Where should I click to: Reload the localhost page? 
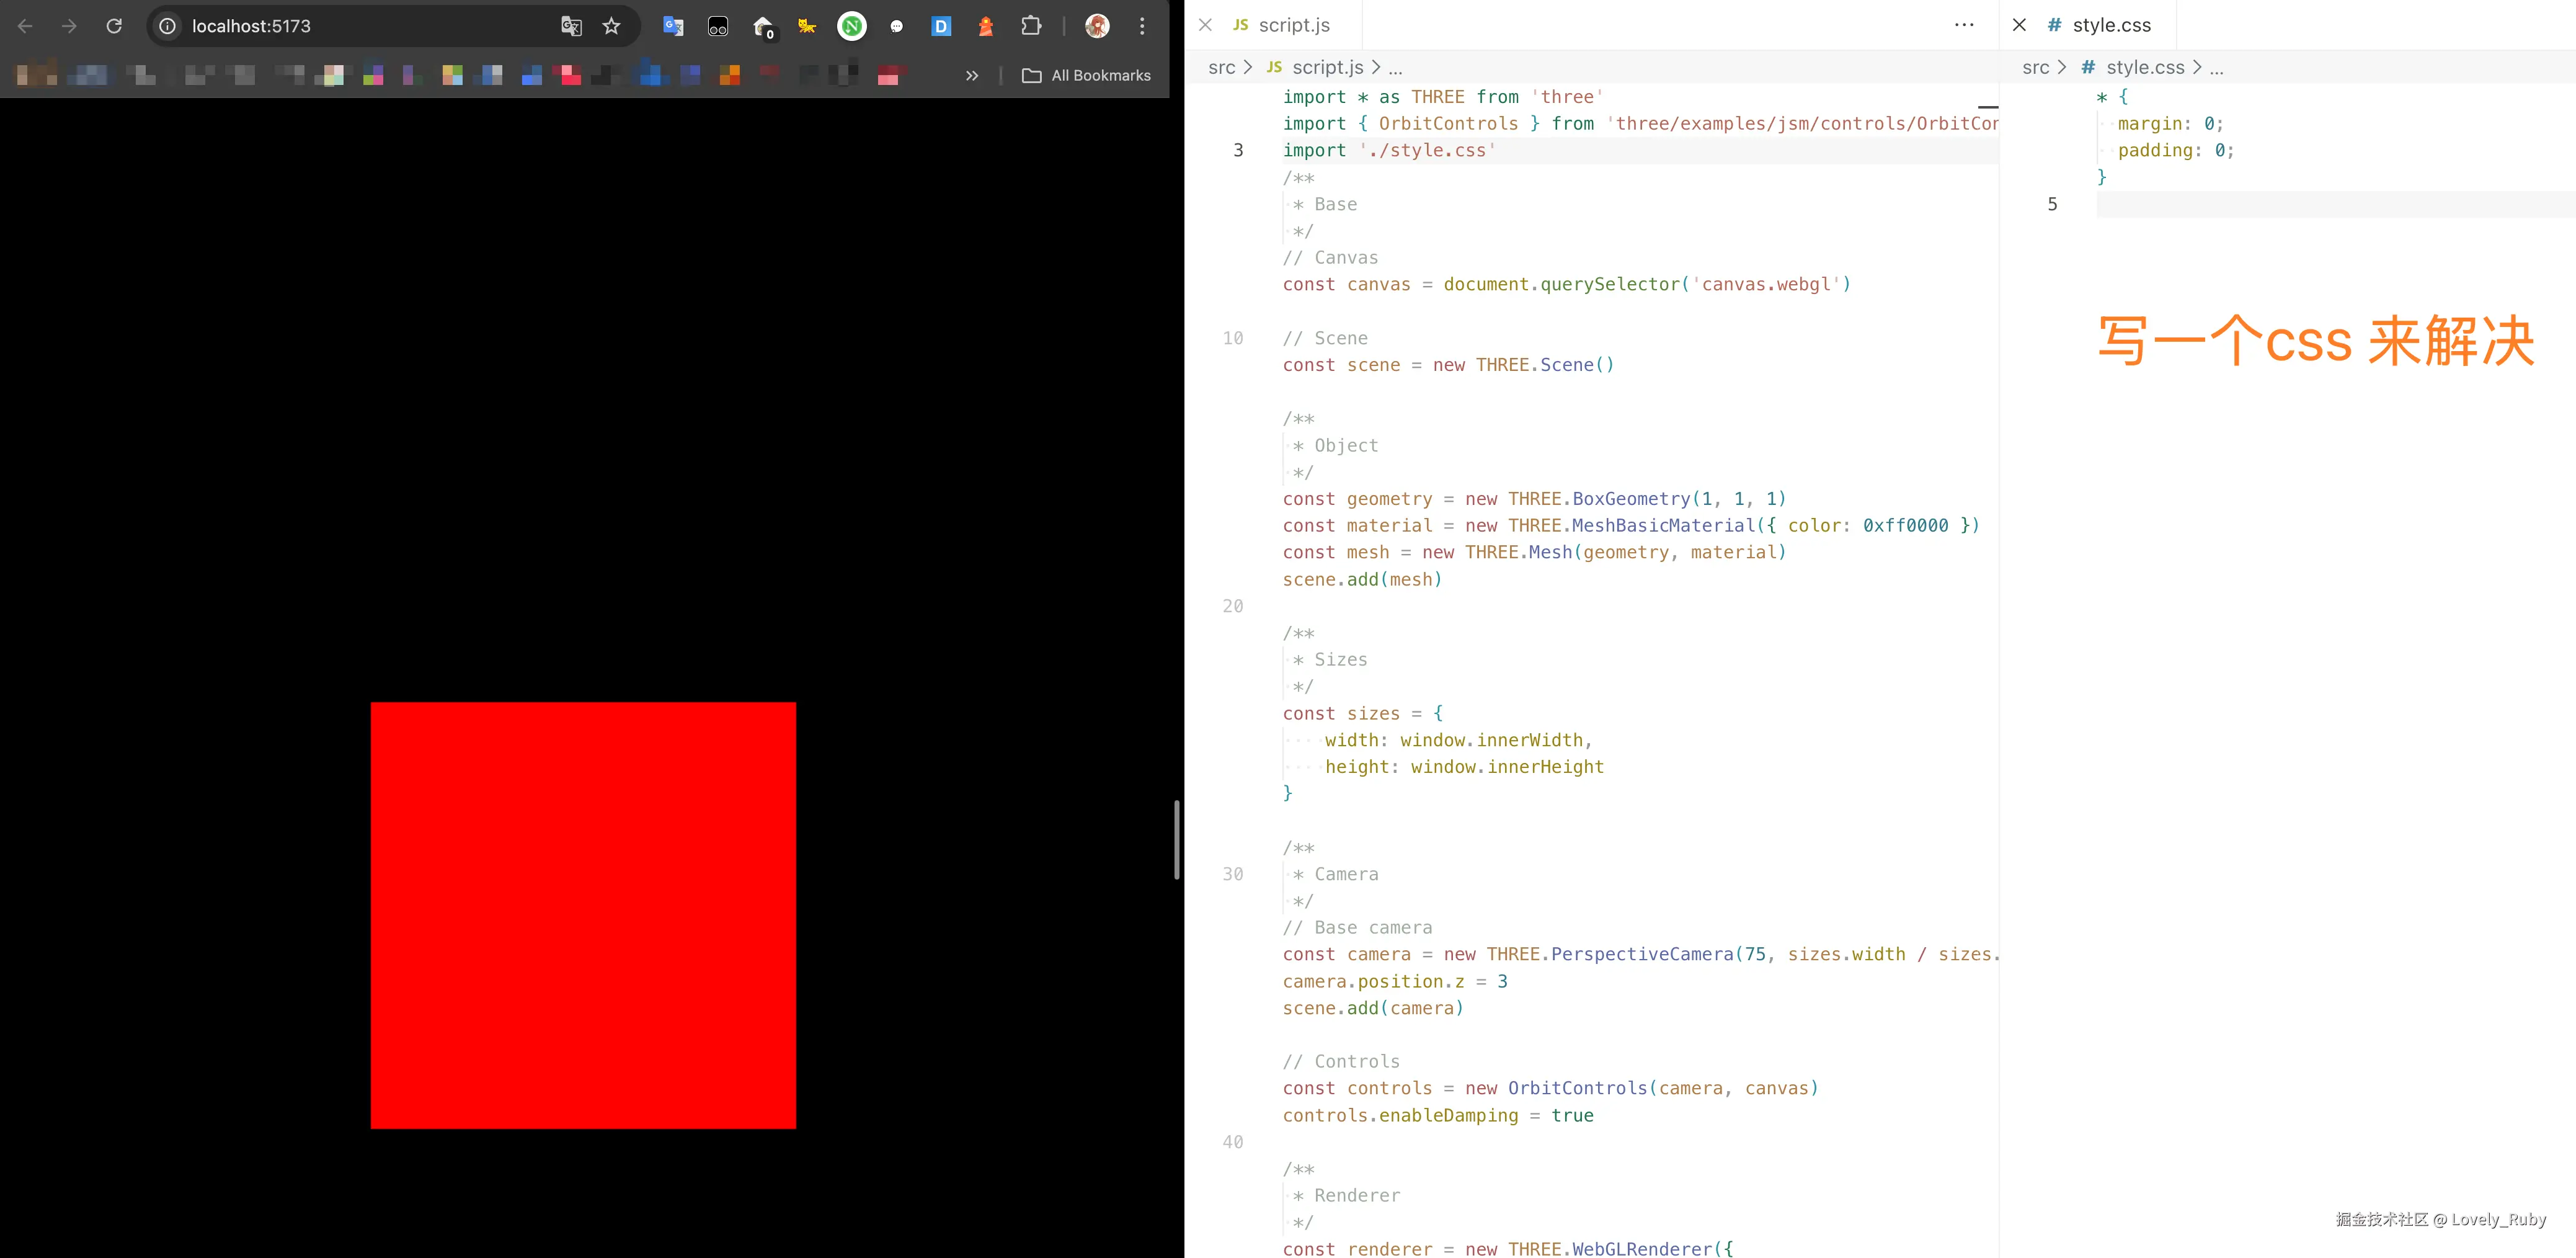(114, 26)
